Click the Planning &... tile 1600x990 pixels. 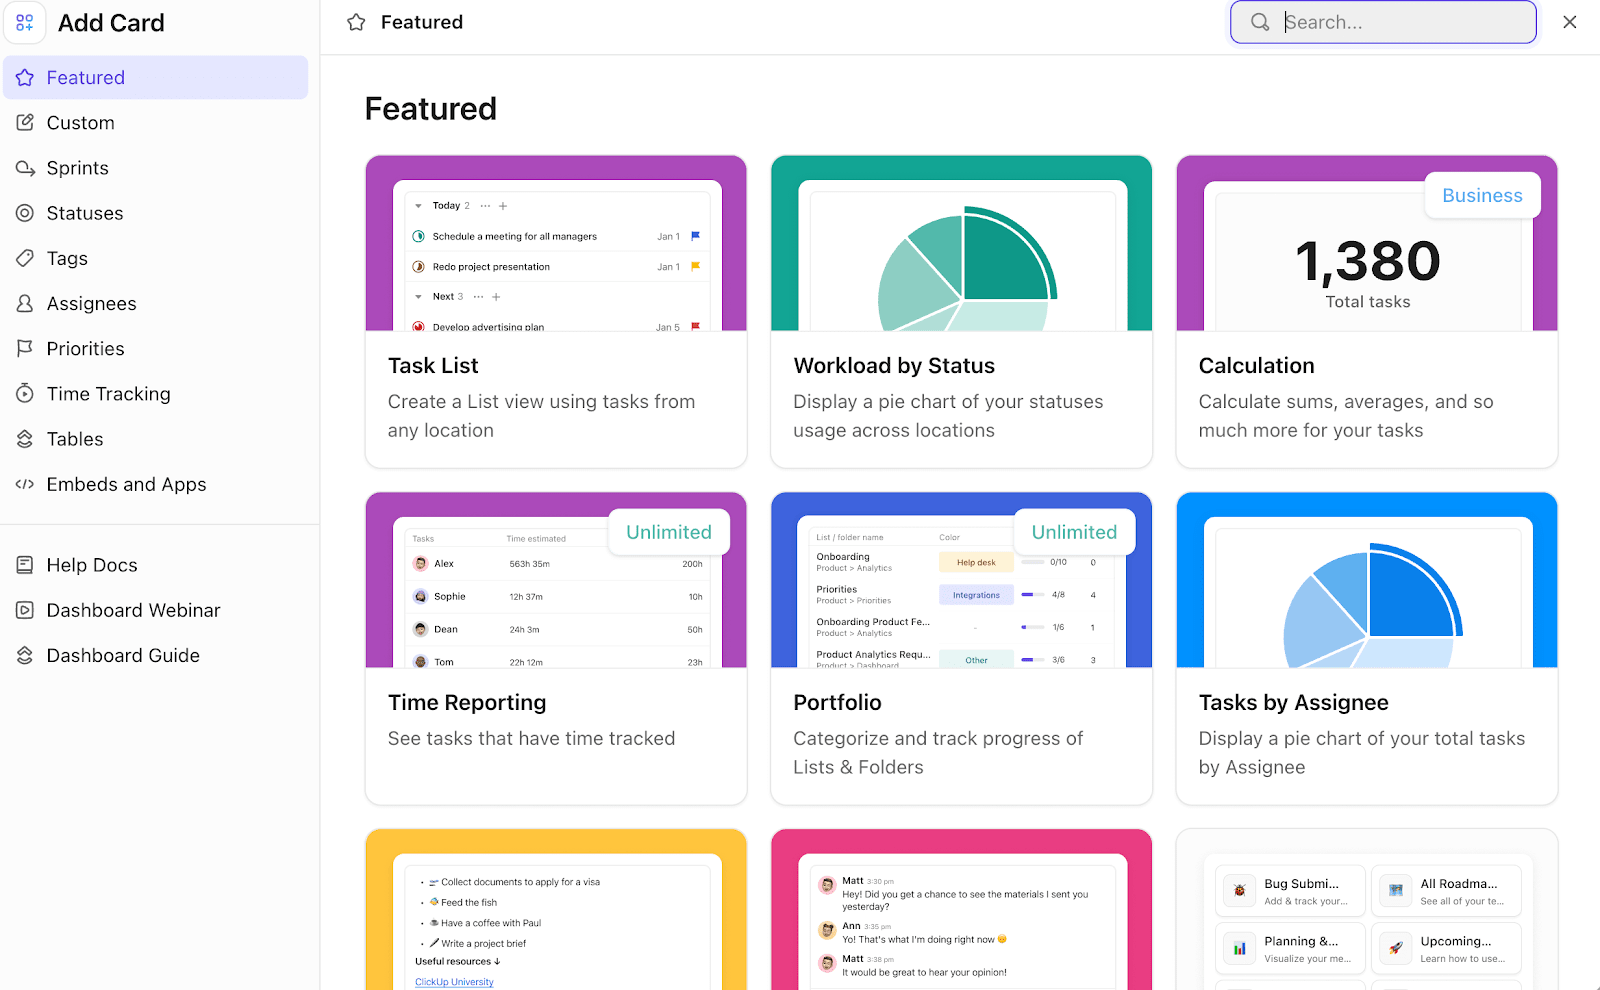[x=1290, y=948]
